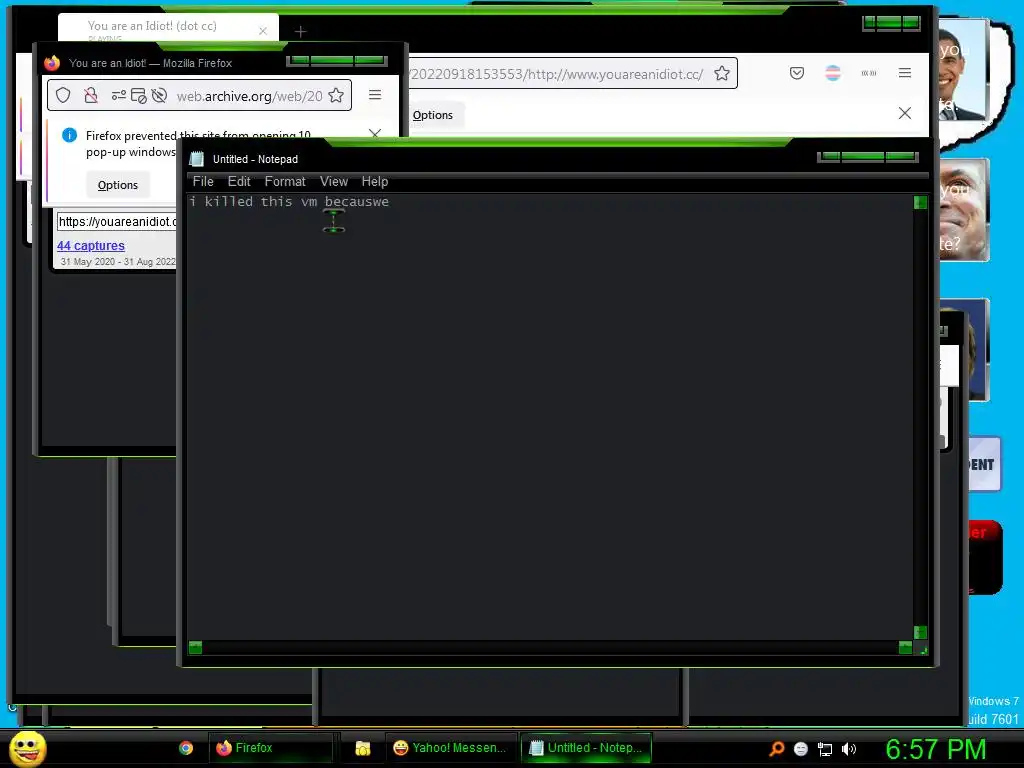The image size is (1024, 768).
Task: Click the white smiley face tray icon
Action: [801, 749]
